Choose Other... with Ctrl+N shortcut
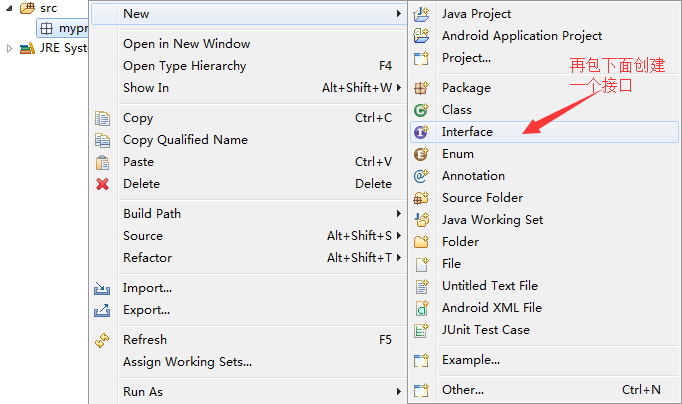The height and width of the screenshot is (404, 682). [x=544, y=390]
